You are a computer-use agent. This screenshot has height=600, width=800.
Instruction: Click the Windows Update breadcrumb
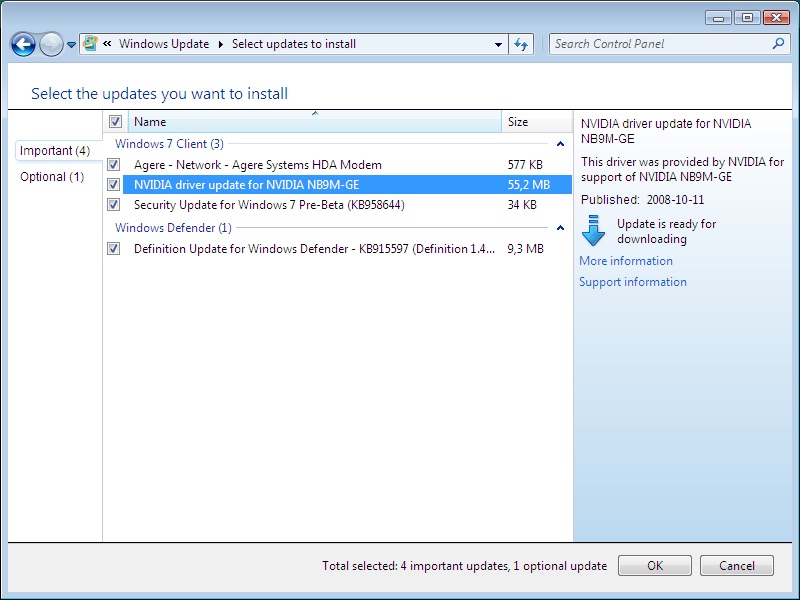[164, 44]
